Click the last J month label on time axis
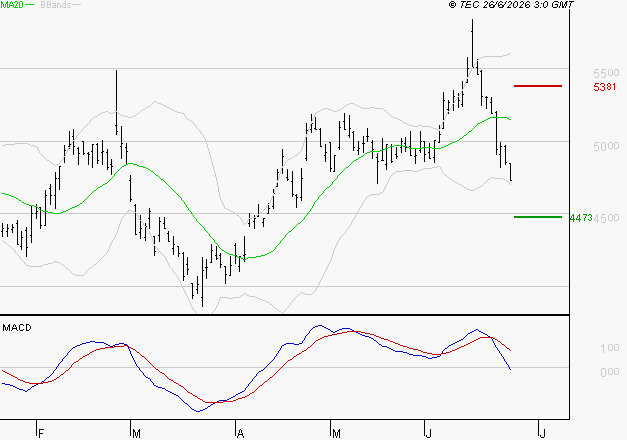 [542, 434]
